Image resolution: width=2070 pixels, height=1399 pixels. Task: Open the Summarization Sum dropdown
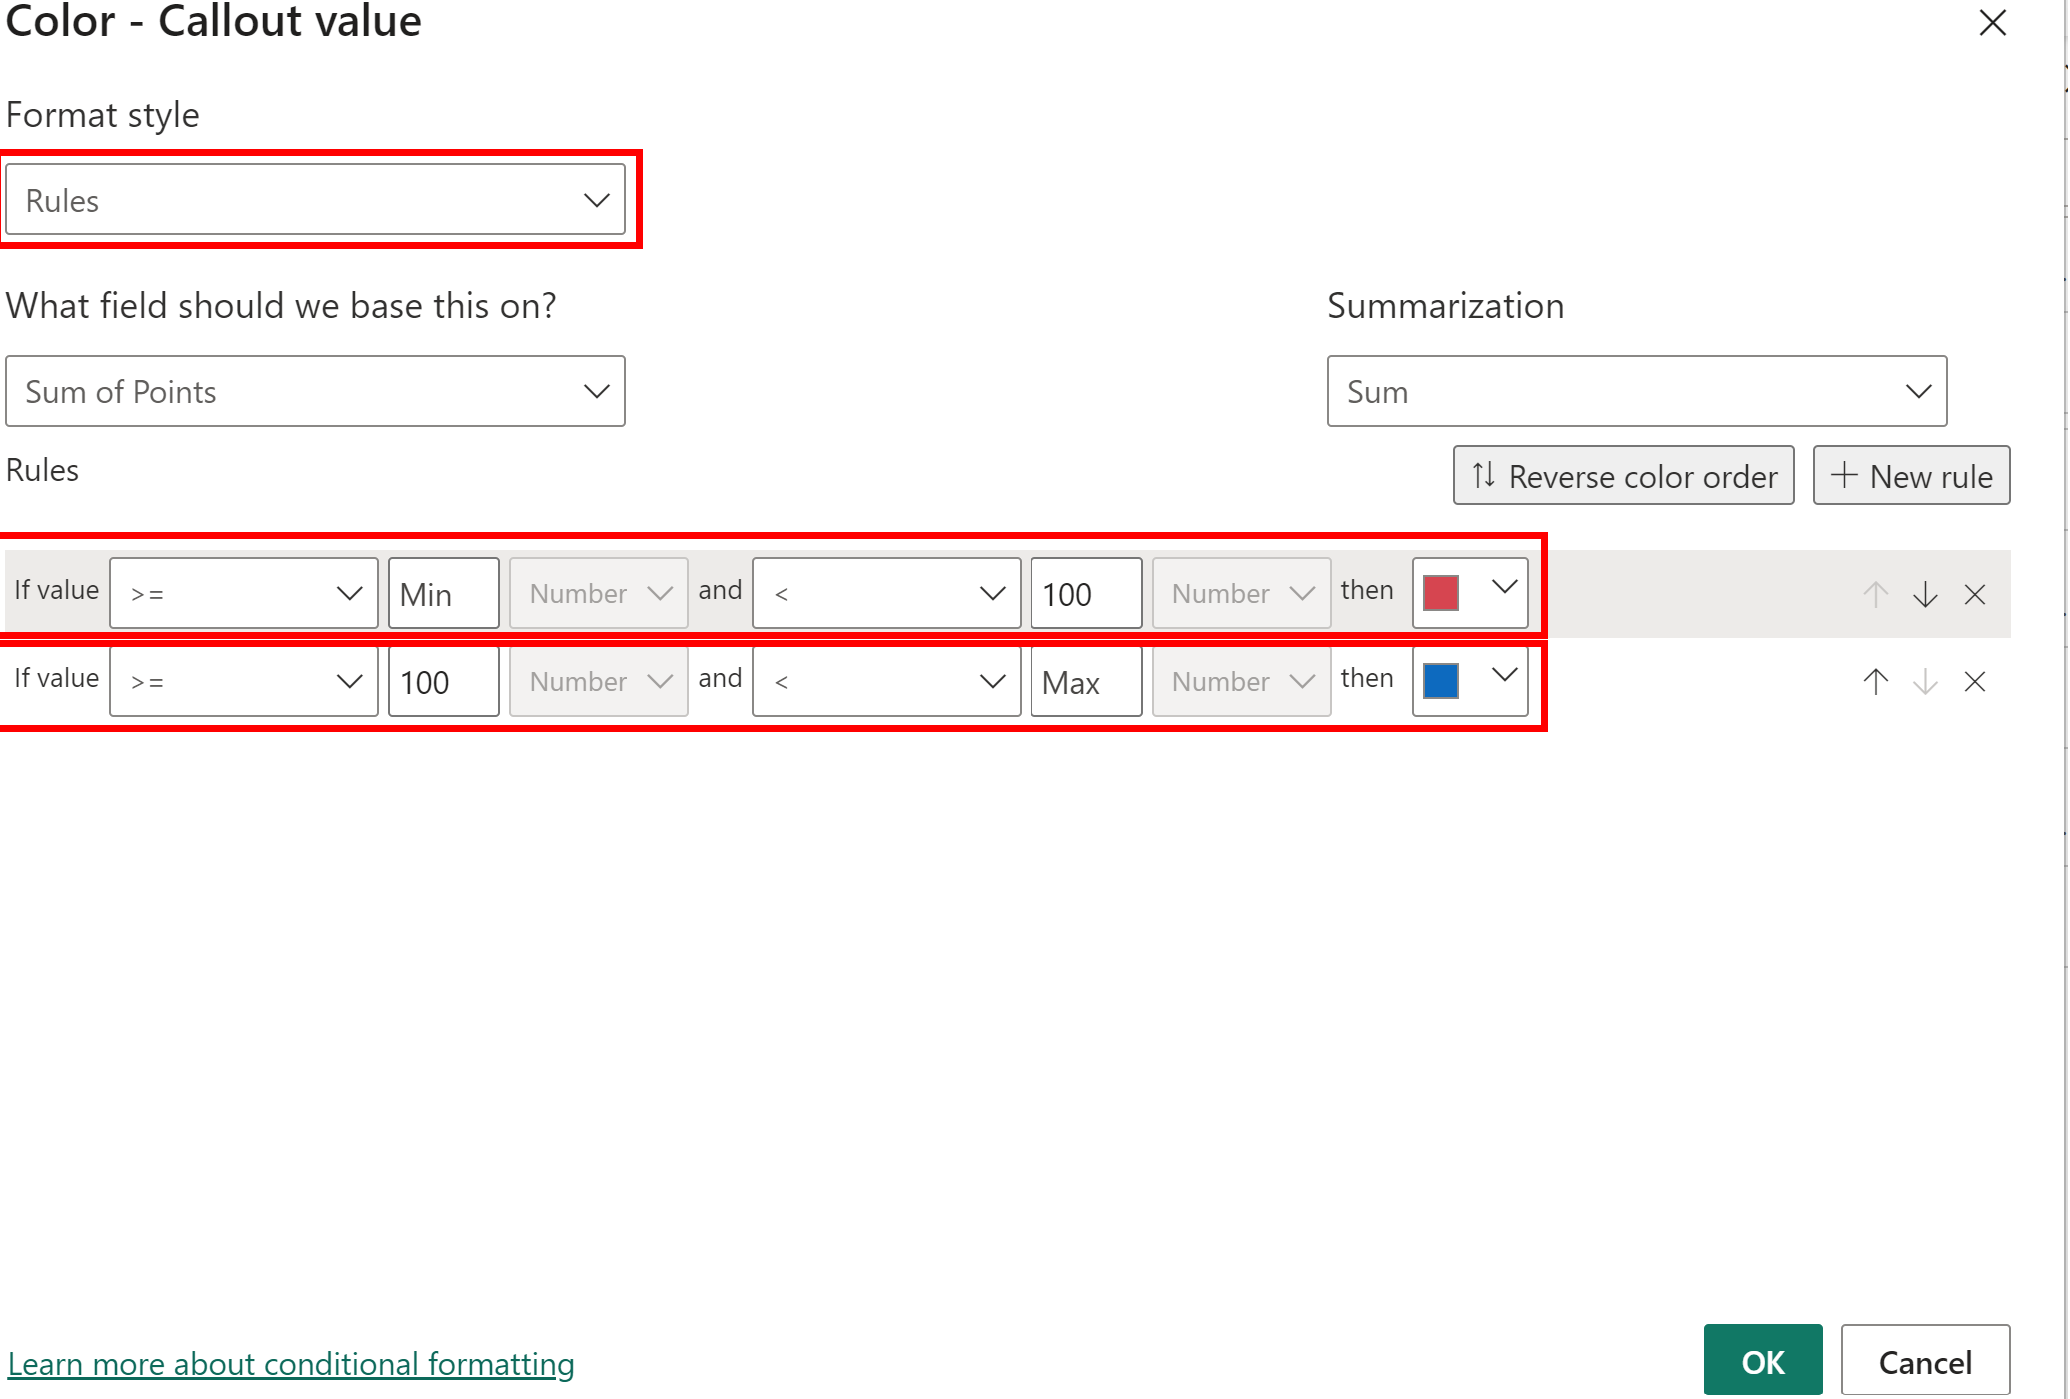coord(1636,391)
